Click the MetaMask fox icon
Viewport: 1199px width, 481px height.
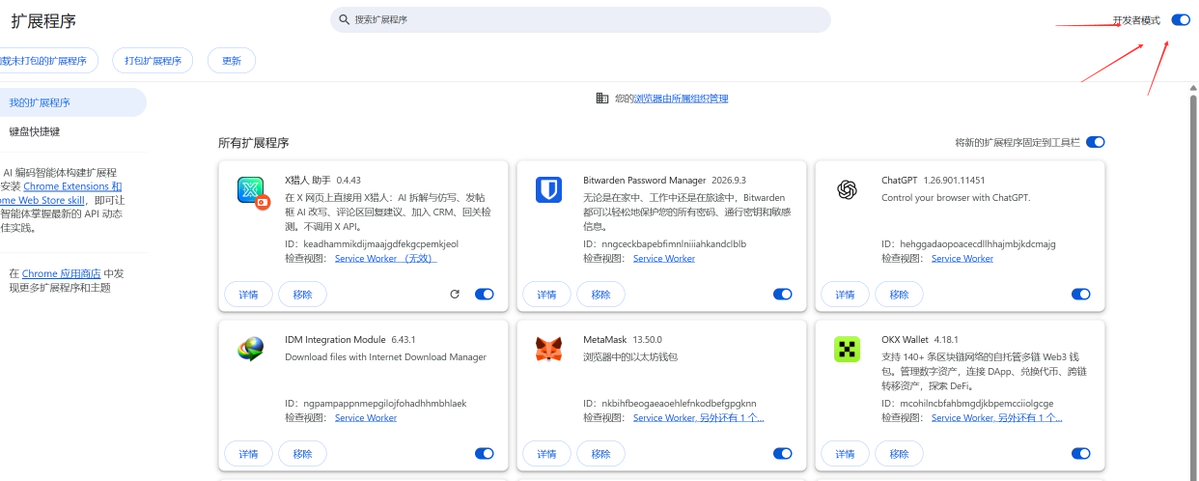coord(548,349)
